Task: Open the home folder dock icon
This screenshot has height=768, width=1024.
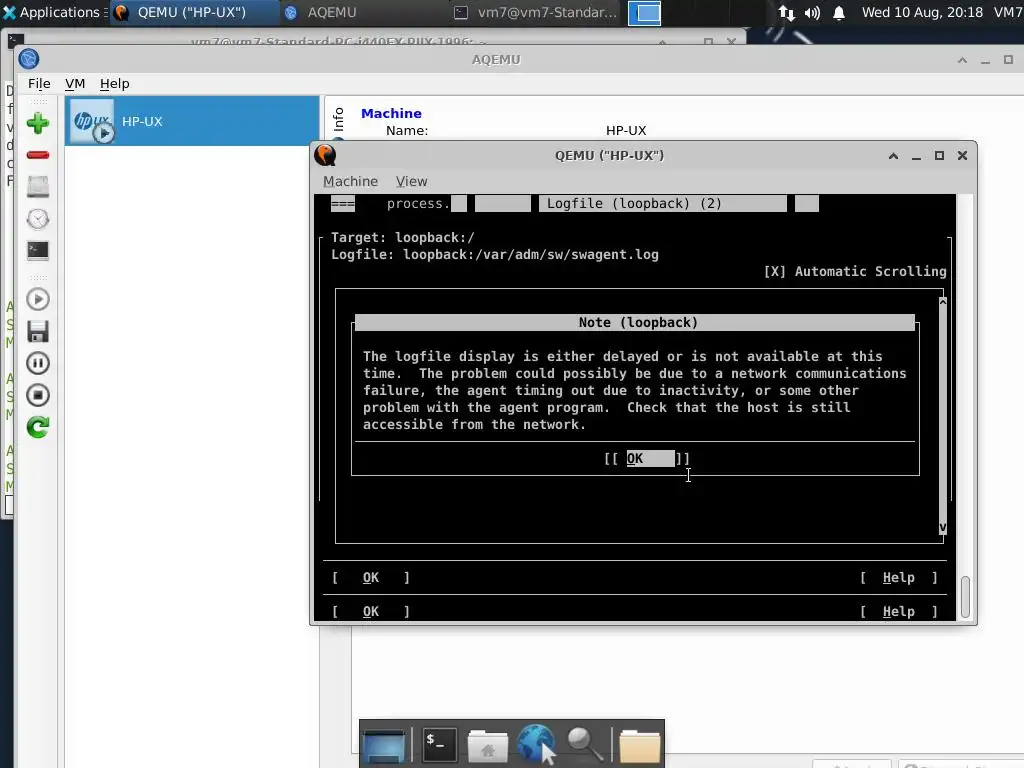Action: click(x=488, y=745)
